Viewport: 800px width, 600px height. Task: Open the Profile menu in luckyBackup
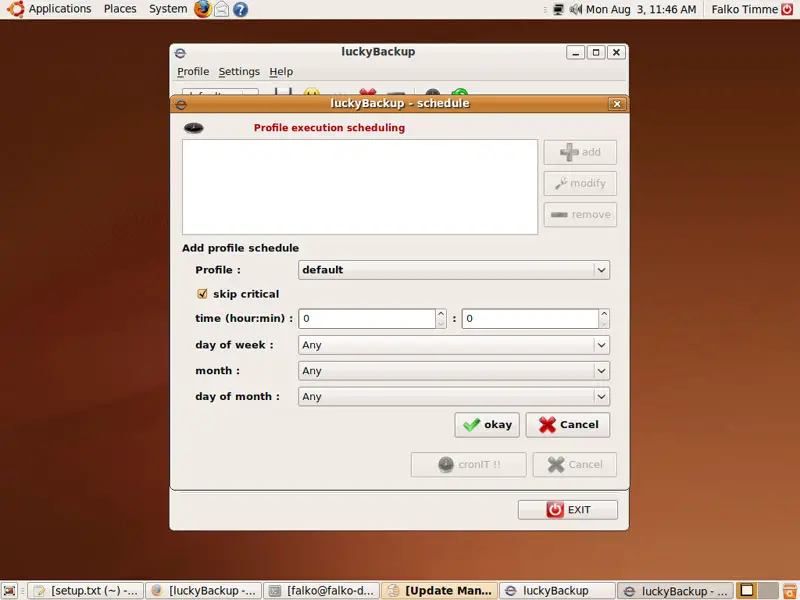pyautogui.click(x=193, y=71)
